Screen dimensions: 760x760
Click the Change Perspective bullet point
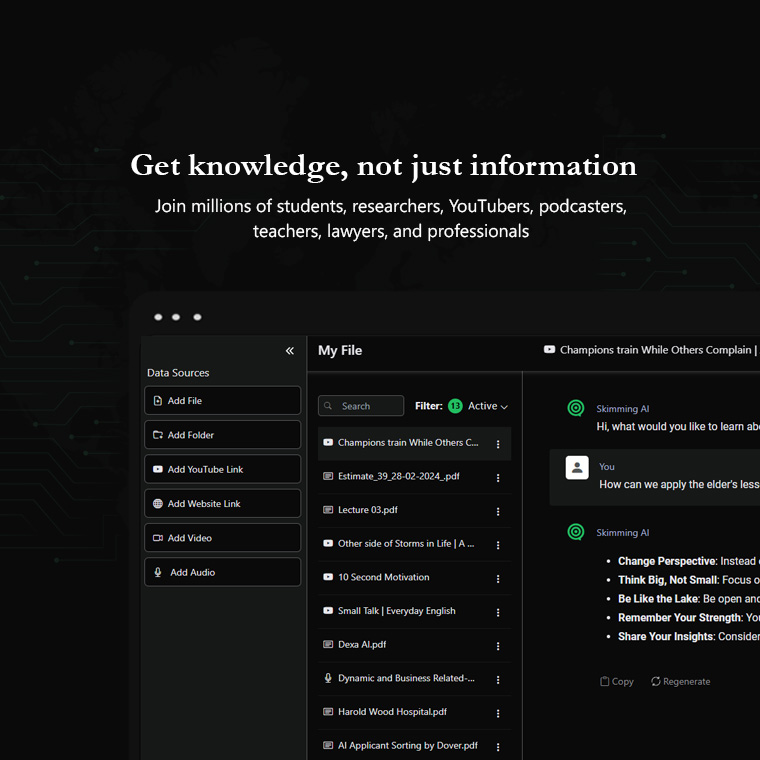(689, 561)
